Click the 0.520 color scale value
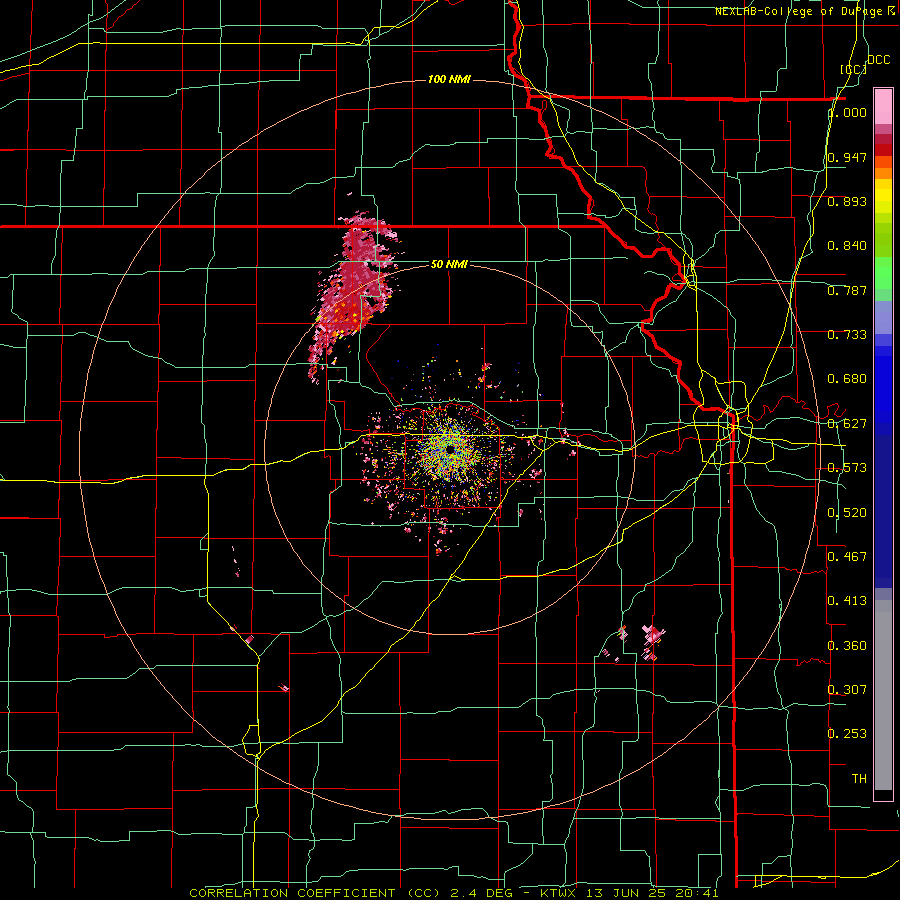Image resolution: width=900 pixels, height=900 pixels. coord(847,513)
